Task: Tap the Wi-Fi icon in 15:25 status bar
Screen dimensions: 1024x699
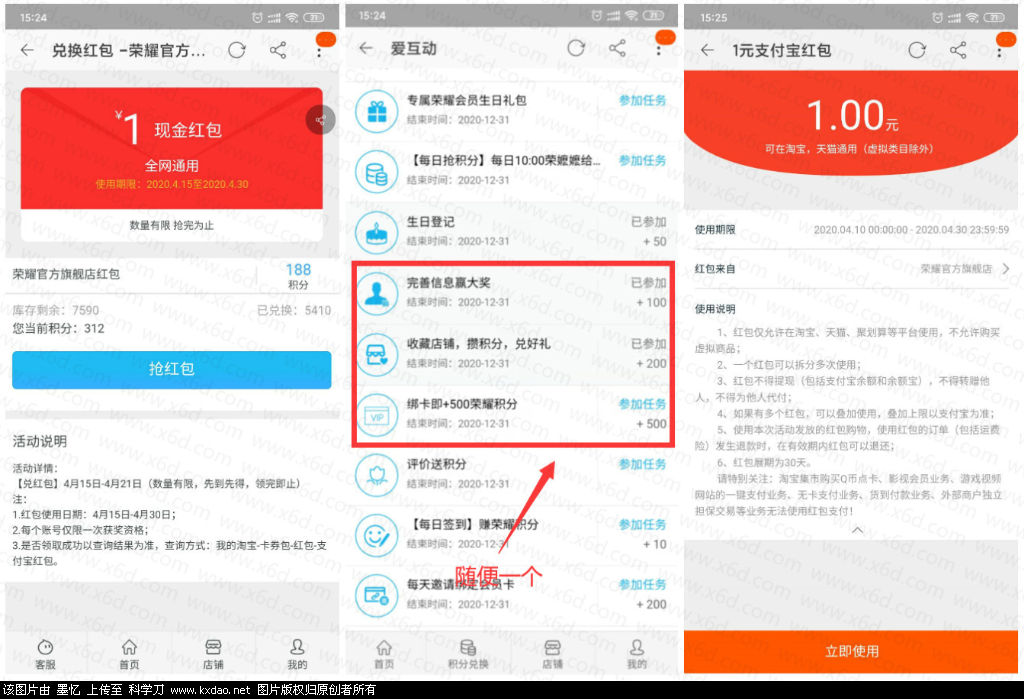Action: coord(972,18)
